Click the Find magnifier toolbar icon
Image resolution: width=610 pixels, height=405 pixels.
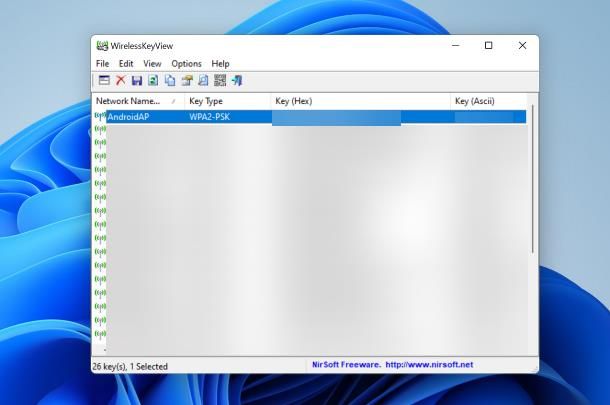[203, 80]
